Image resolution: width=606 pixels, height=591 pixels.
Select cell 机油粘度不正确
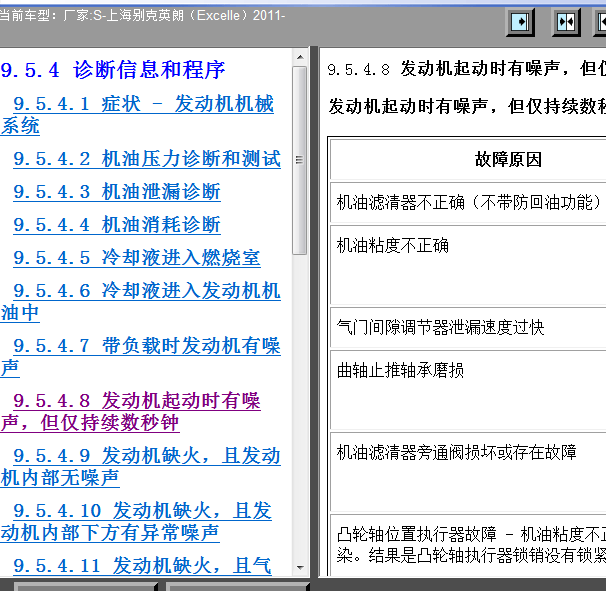(468, 265)
